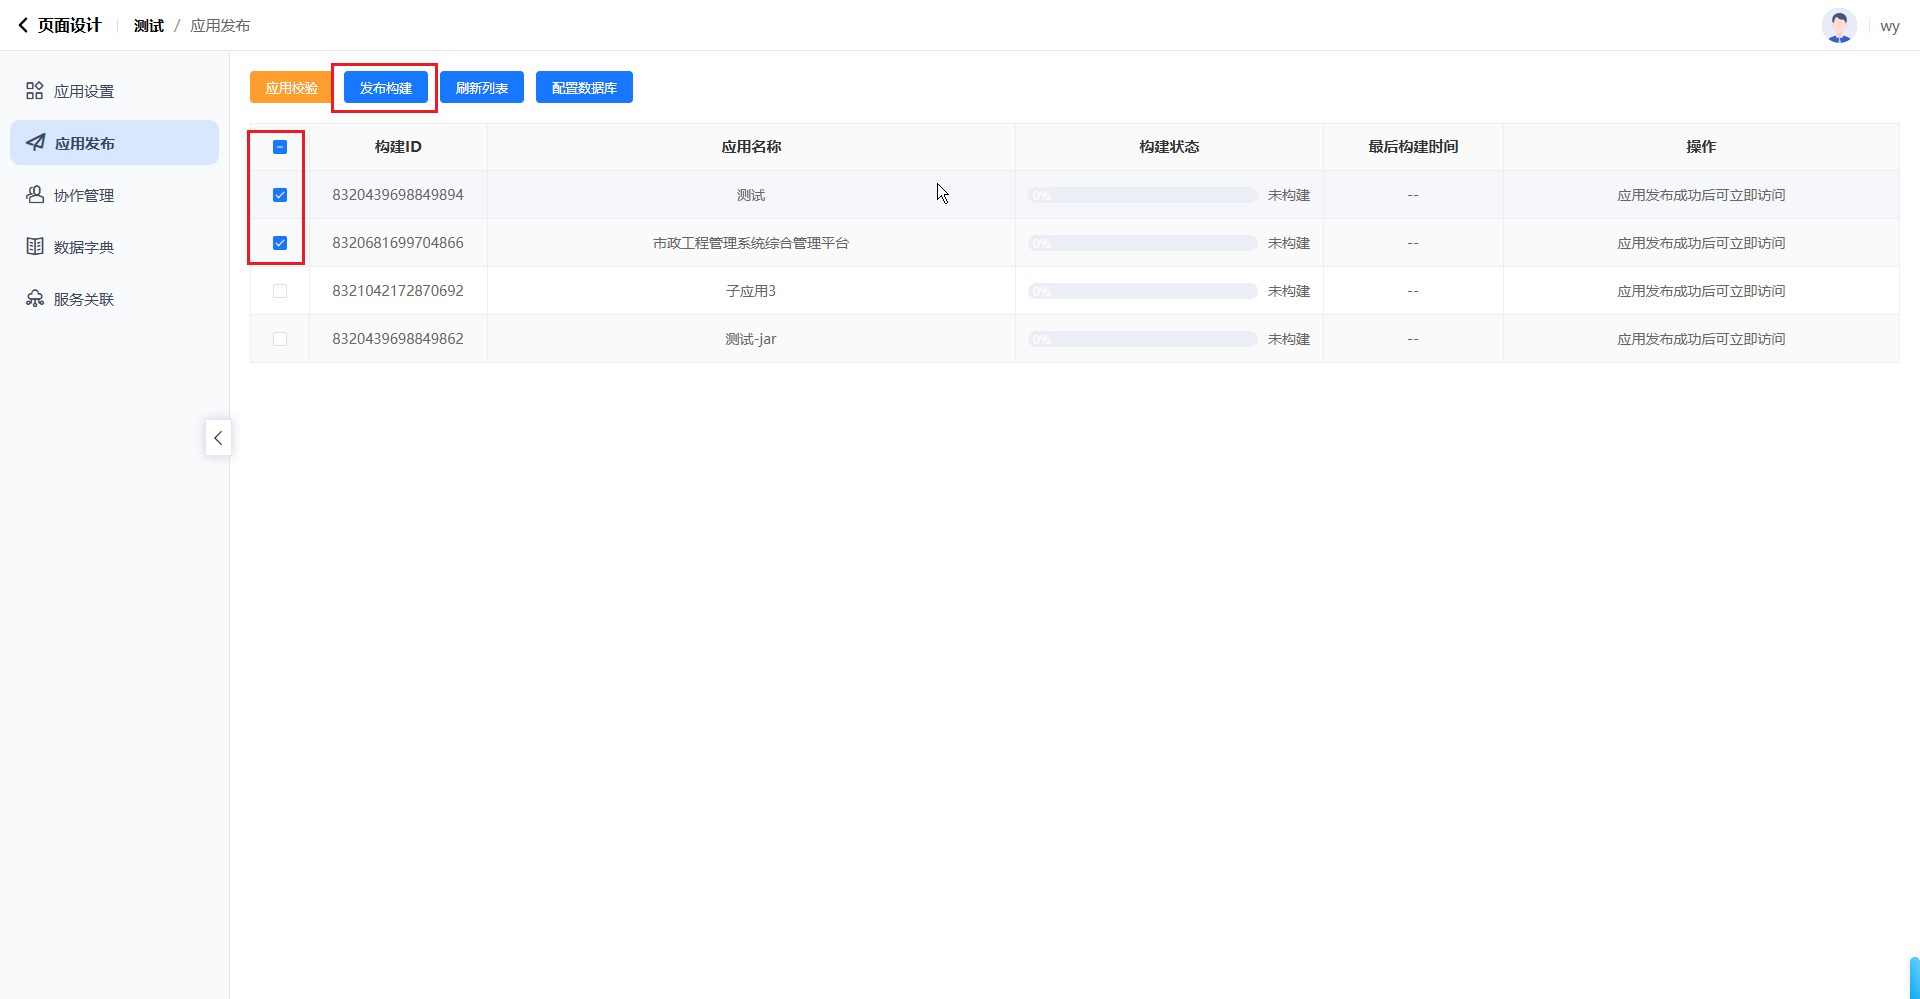1920x999 pixels.
Task: Click the 测试 breadcrumb link
Action: click(149, 26)
